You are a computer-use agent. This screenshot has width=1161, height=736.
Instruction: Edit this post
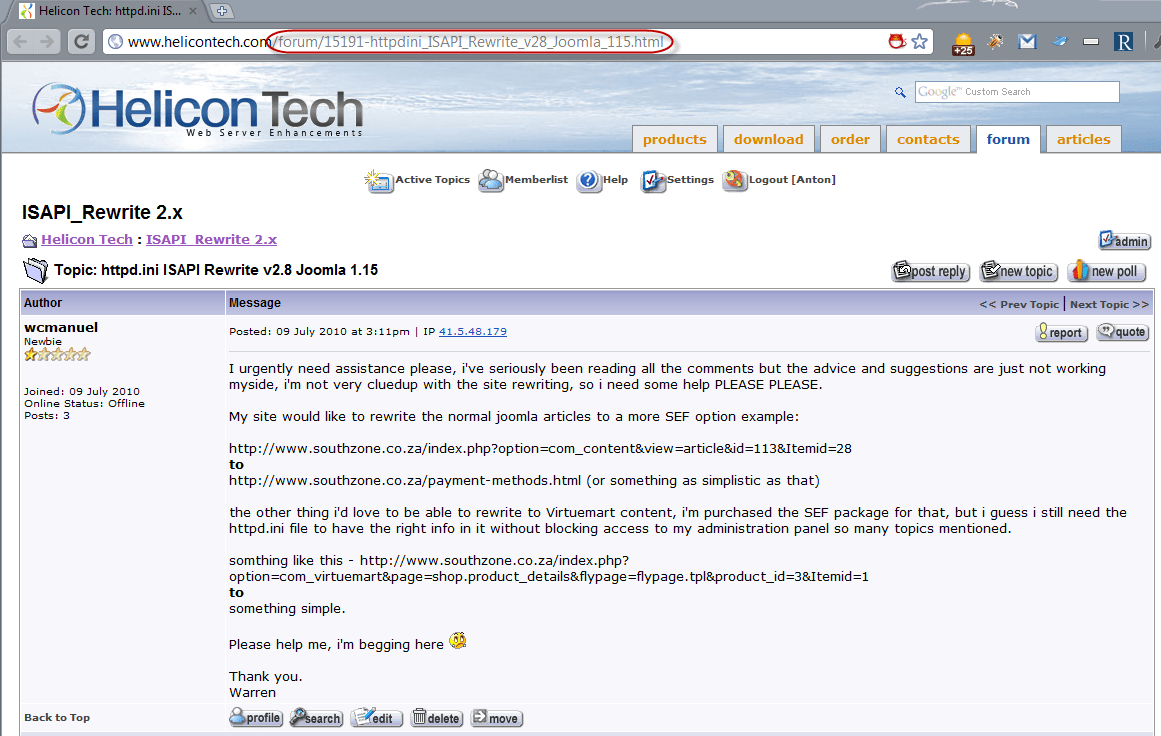tap(376, 717)
